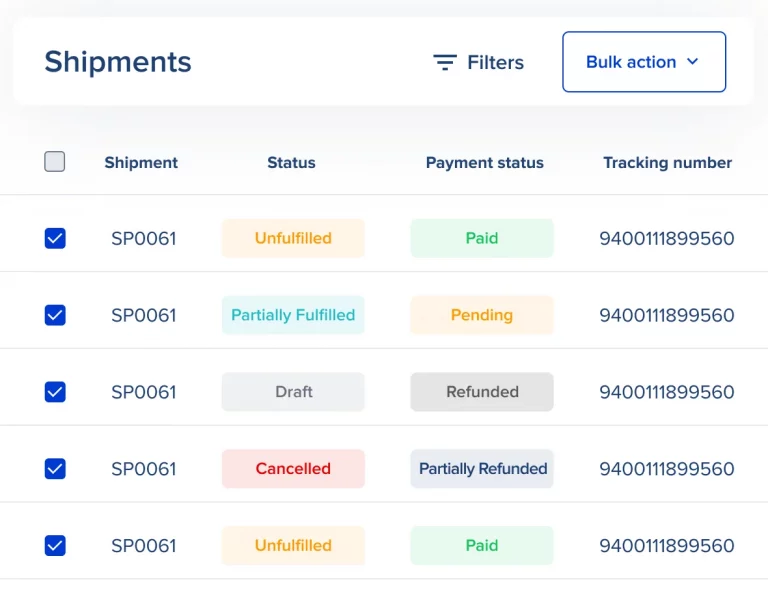The height and width of the screenshot is (612, 768).
Task: Click the Bulk action chevron arrow
Action: coord(693,62)
